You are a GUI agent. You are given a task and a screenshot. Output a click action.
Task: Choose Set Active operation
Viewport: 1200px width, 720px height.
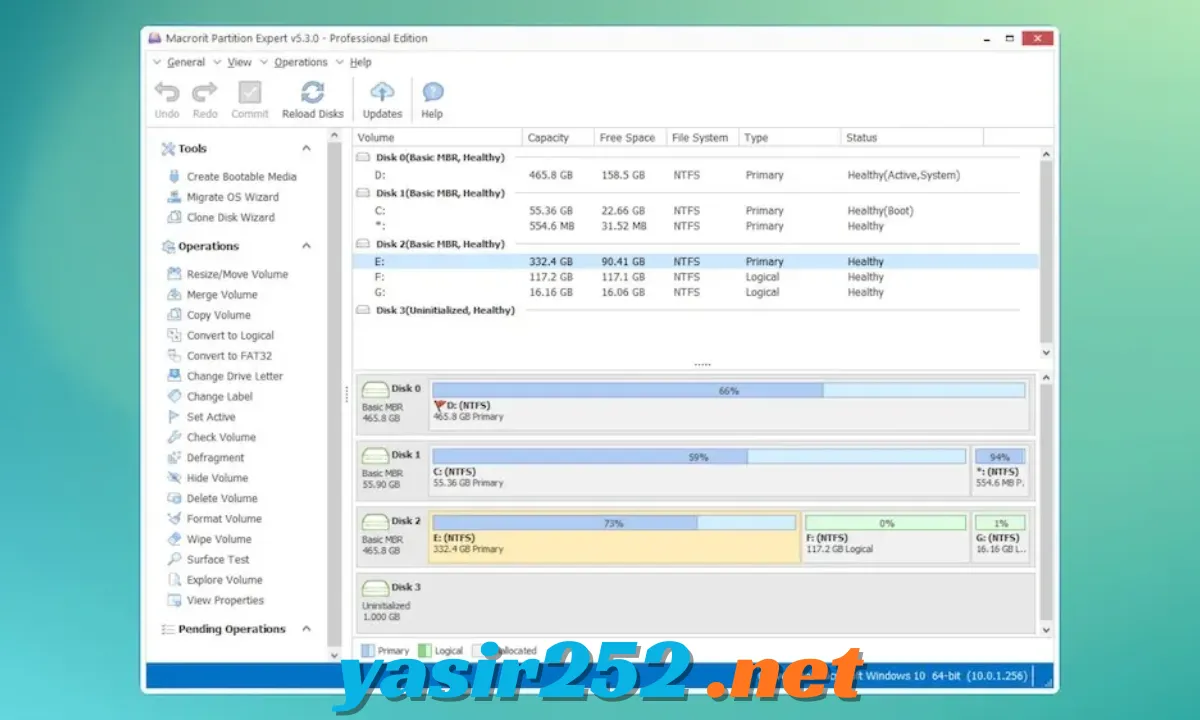pos(211,417)
